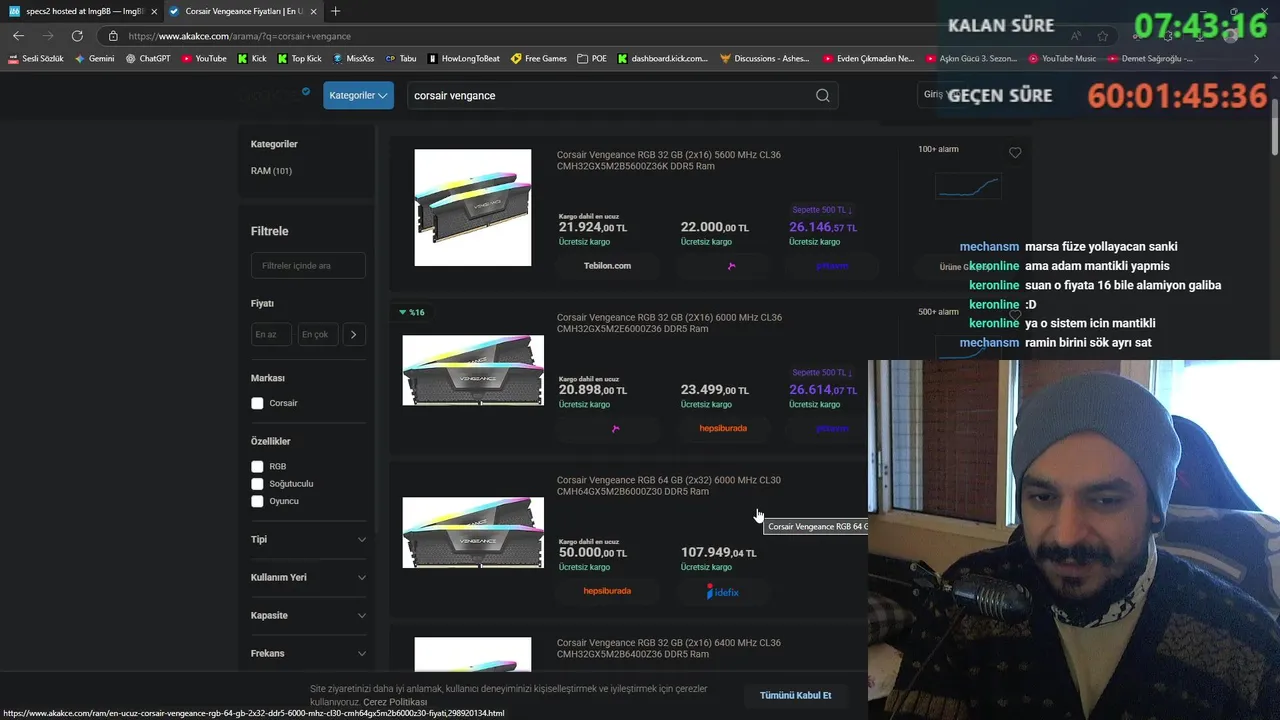Click the Filtreler içinde ara field
Screen dimensions: 1280x720
click(308, 266)
